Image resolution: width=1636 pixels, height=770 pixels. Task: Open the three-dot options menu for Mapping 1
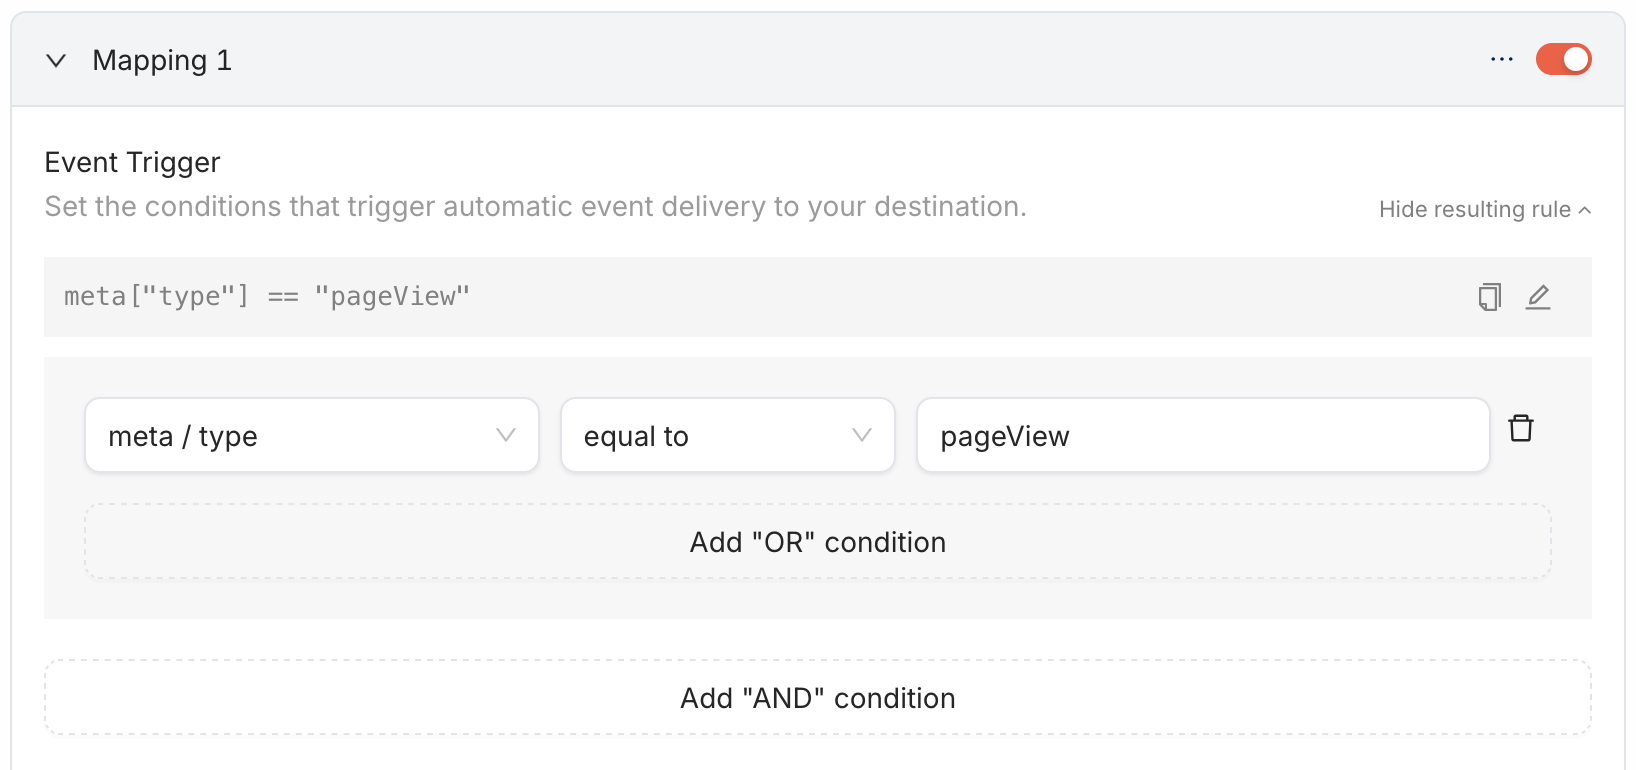[x=1501, y=60]
